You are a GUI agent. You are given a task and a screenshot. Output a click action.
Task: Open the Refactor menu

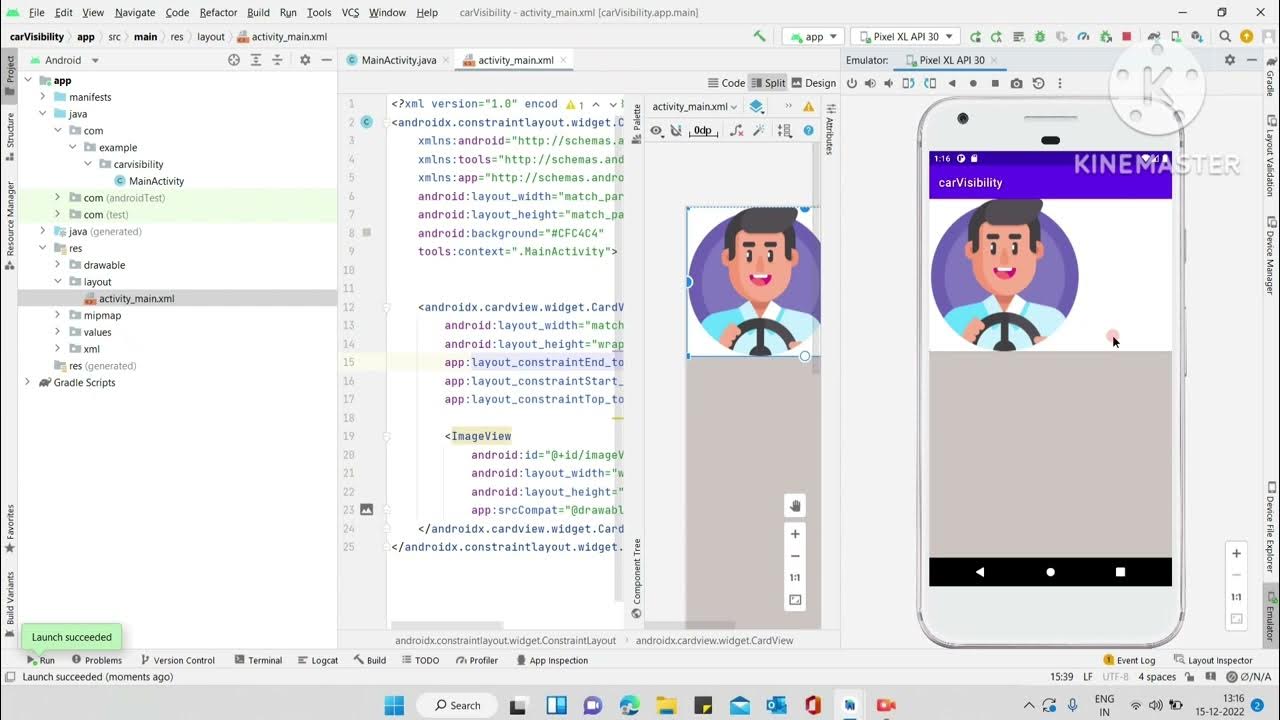(x=218, y=12)
